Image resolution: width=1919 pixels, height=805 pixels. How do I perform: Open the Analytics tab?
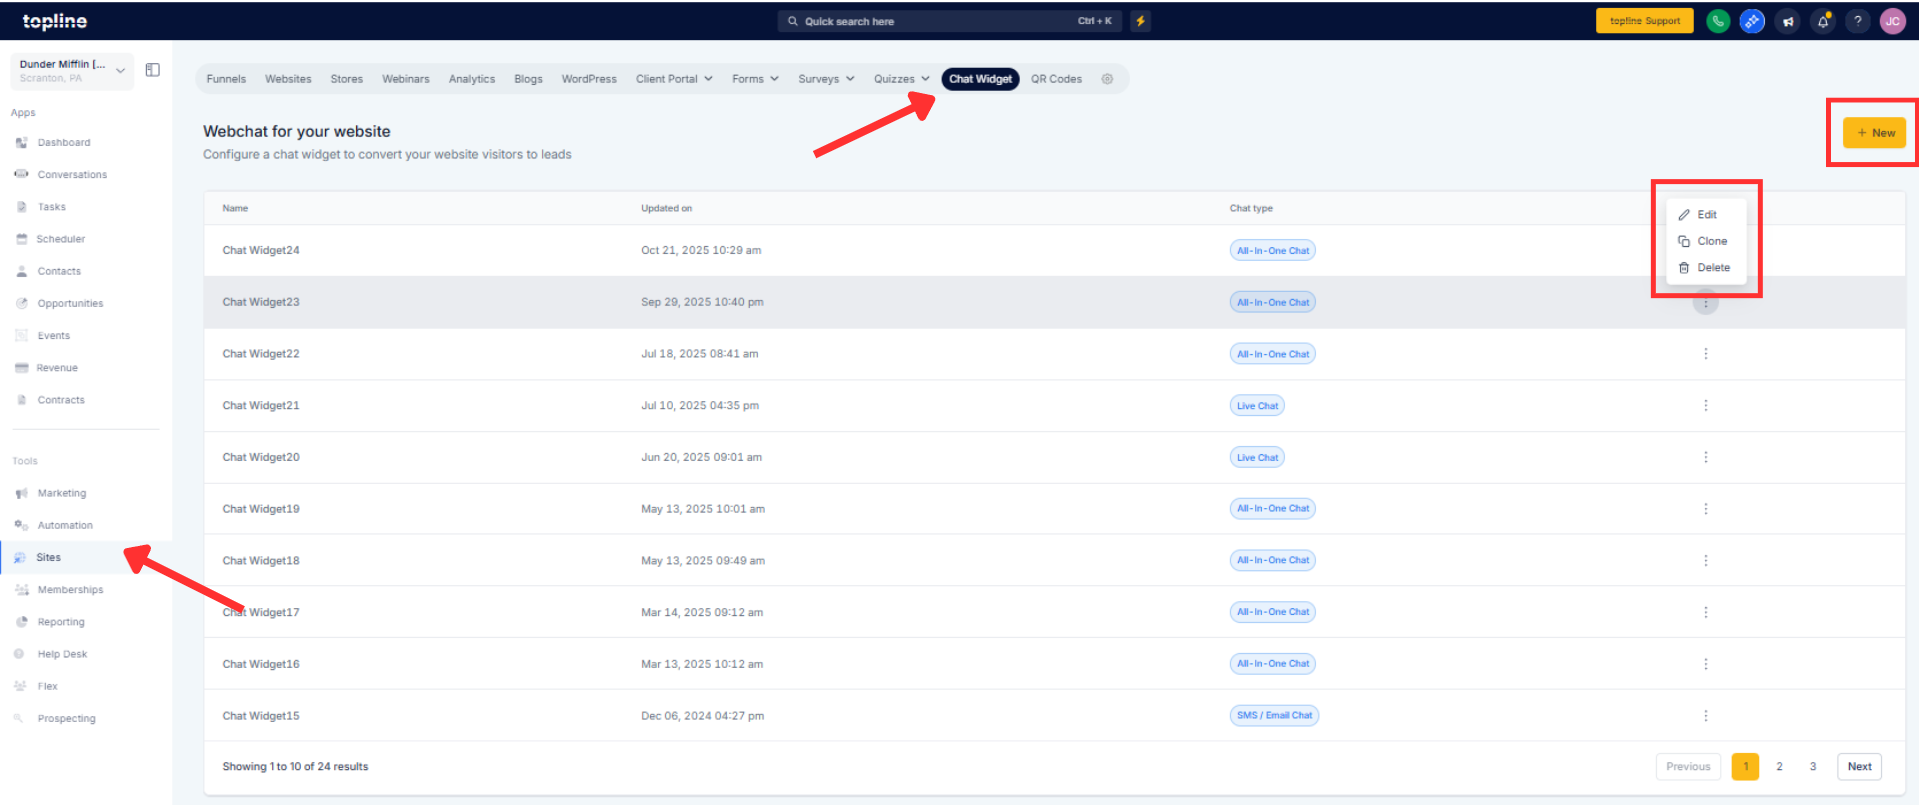pyautogui.click(x=472, y=79)
